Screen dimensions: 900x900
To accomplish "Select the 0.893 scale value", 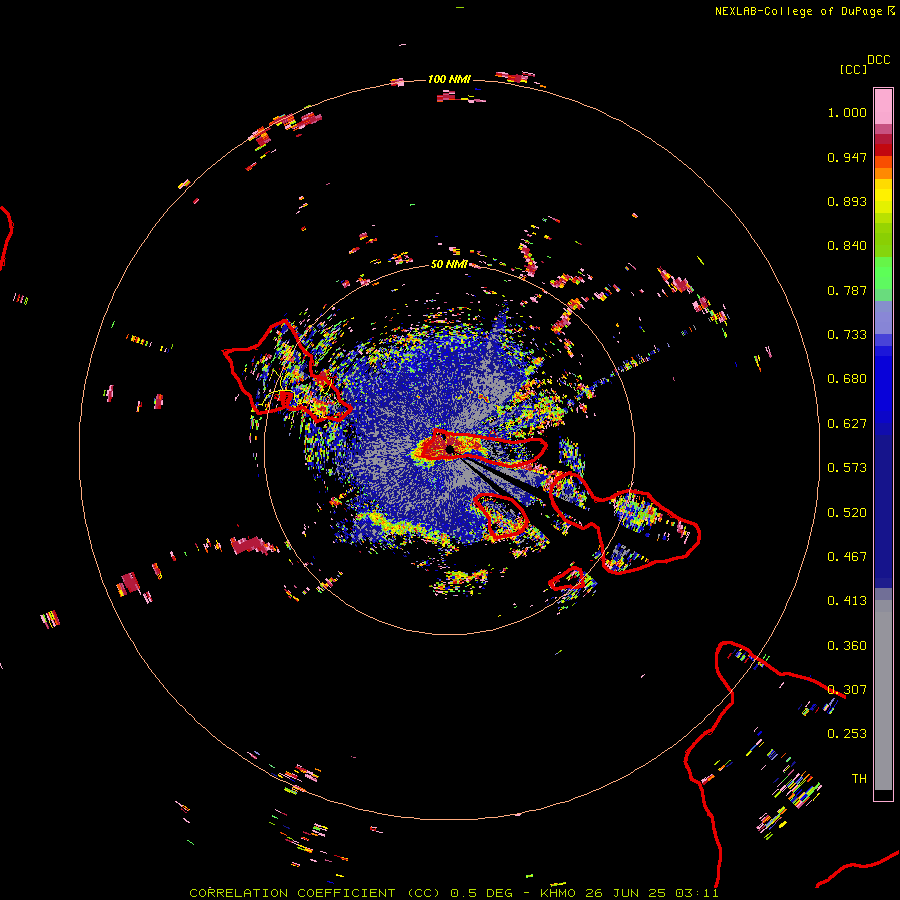I will (847, 201).
